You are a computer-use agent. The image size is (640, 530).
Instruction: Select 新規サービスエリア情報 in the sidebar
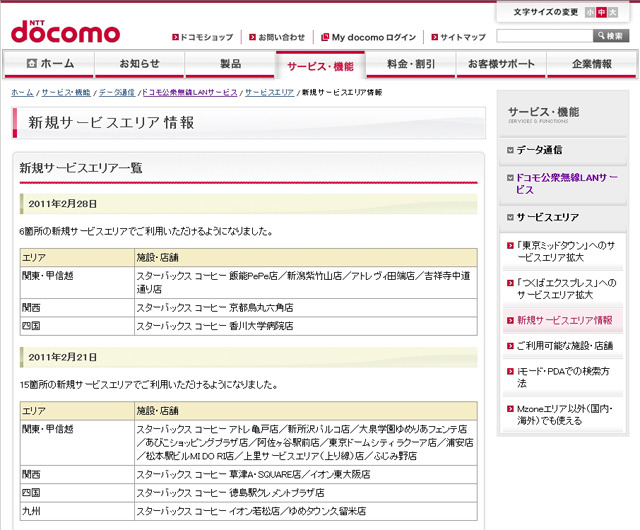tap(565, 320)
